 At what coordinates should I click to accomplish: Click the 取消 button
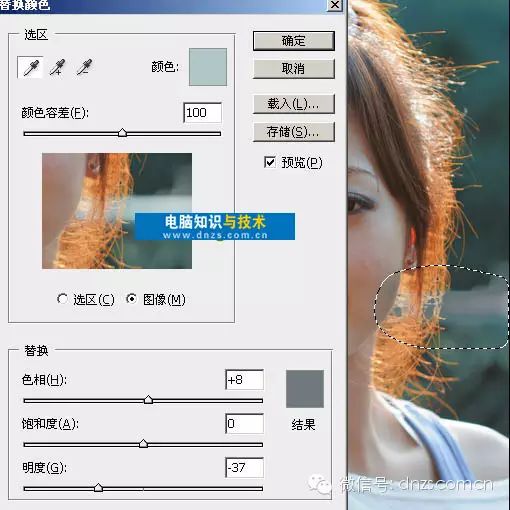click(294, 69)
